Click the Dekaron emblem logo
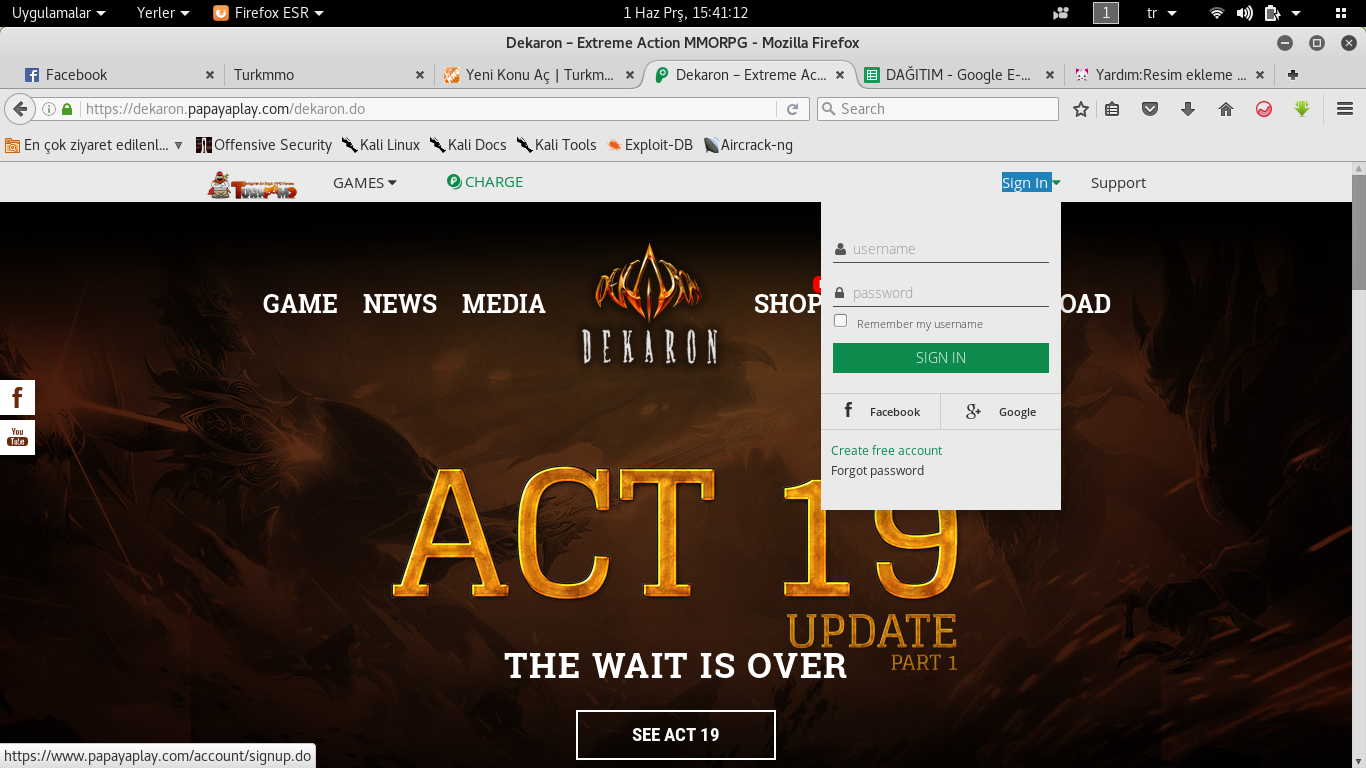 click(x=650, y=303)
